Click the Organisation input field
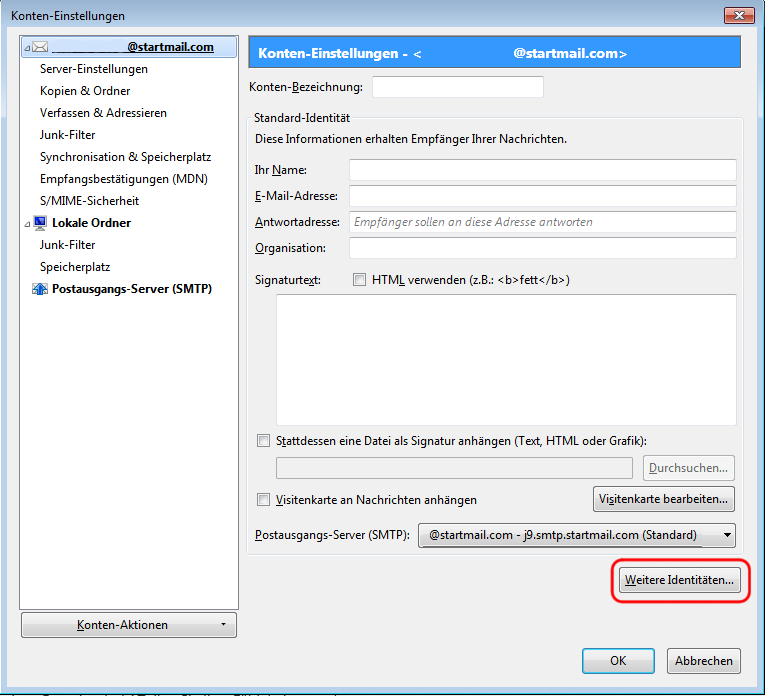 coord(543,248)
